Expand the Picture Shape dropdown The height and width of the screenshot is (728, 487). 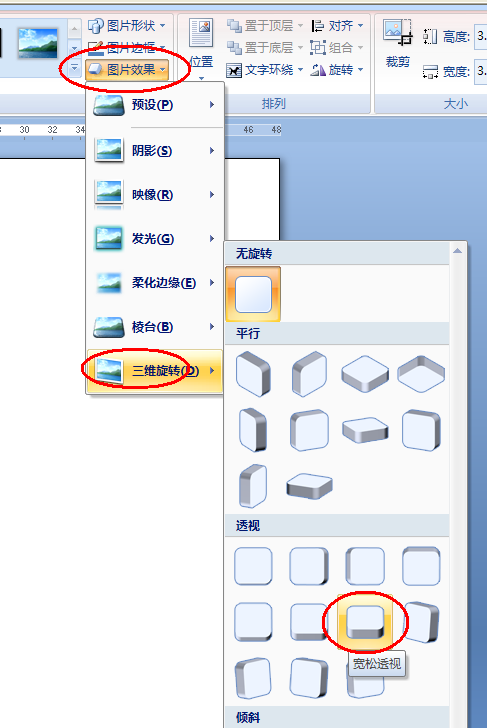pyautogui.click(x=127, y=26)
